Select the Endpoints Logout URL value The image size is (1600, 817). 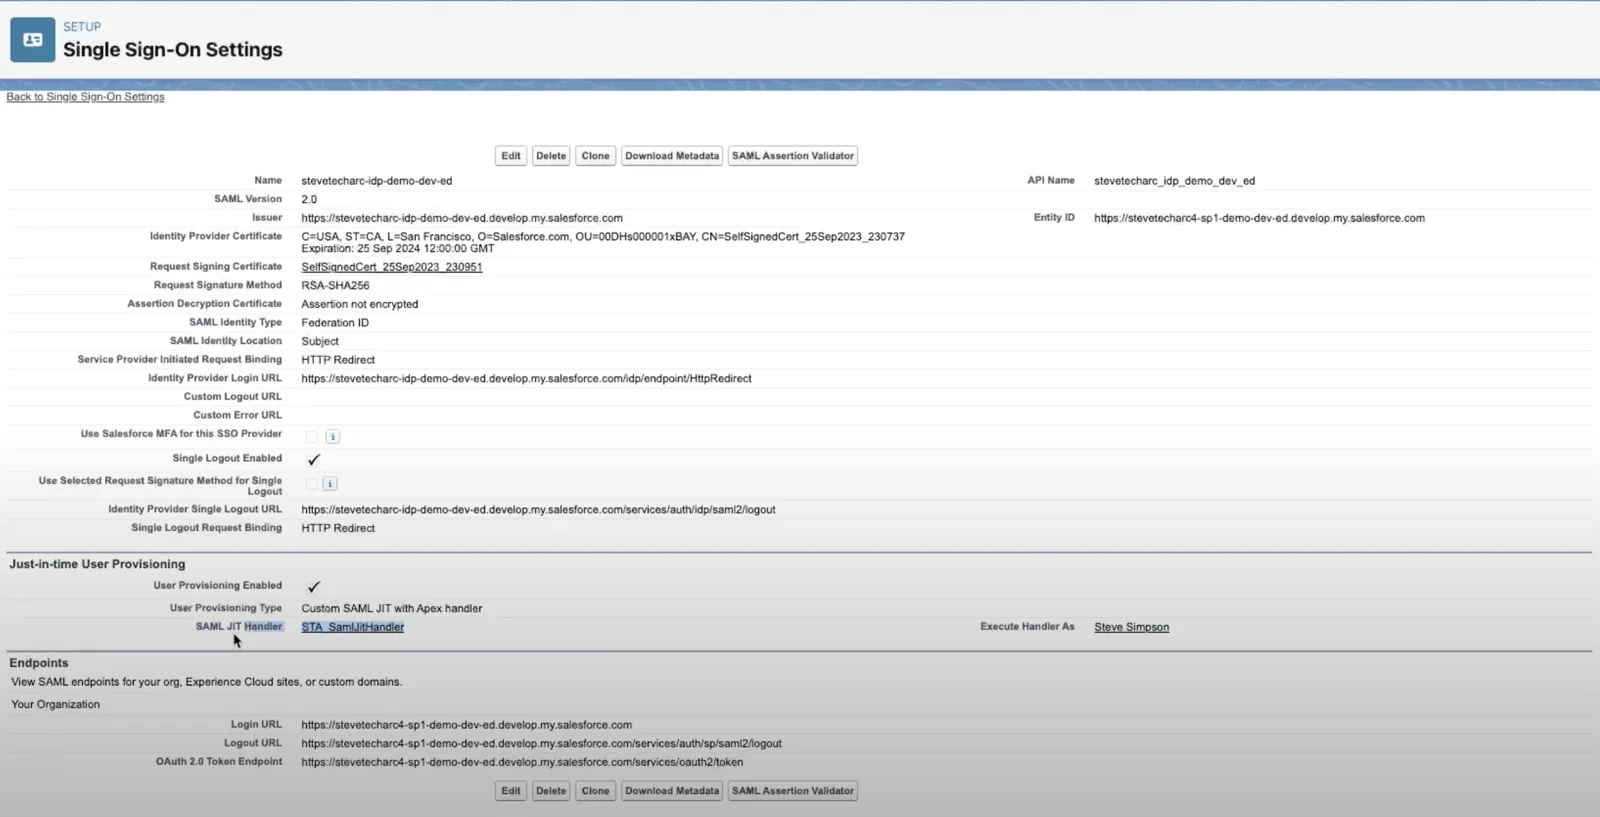(x=542, y=744)
